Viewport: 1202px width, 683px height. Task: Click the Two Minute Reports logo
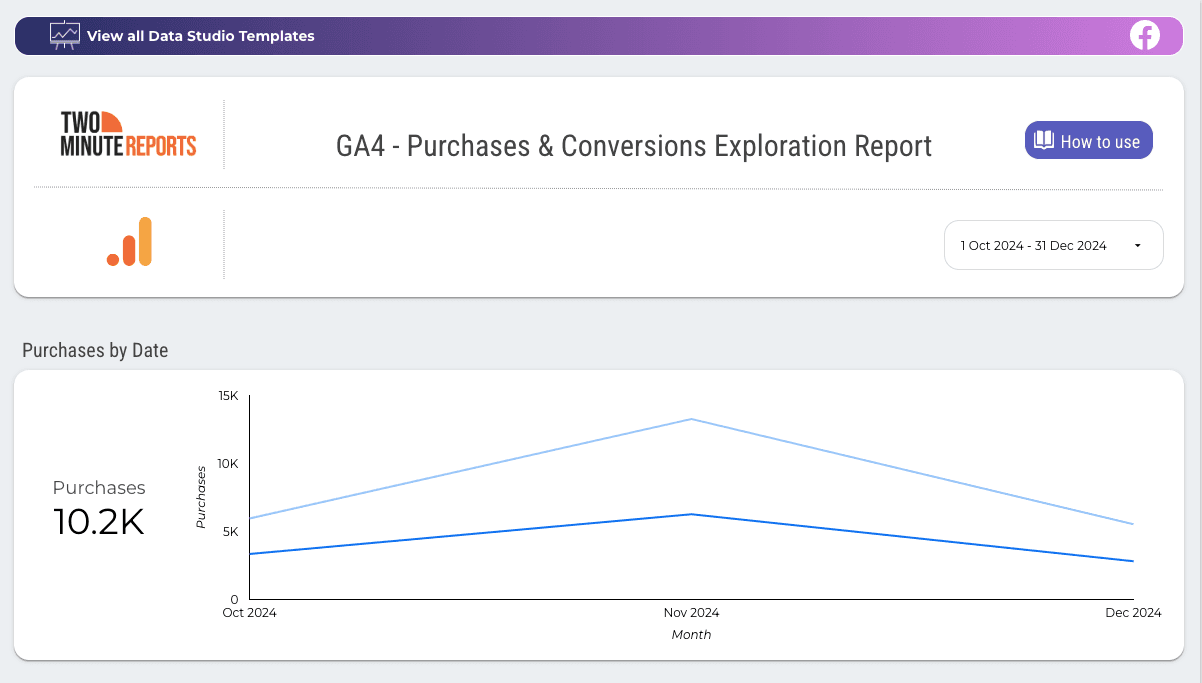(127, 132)
